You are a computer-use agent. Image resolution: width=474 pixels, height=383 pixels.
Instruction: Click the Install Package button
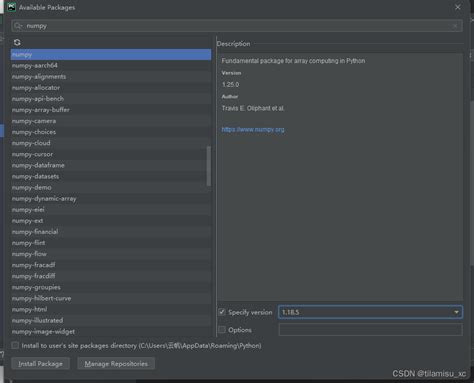[40, 364]
